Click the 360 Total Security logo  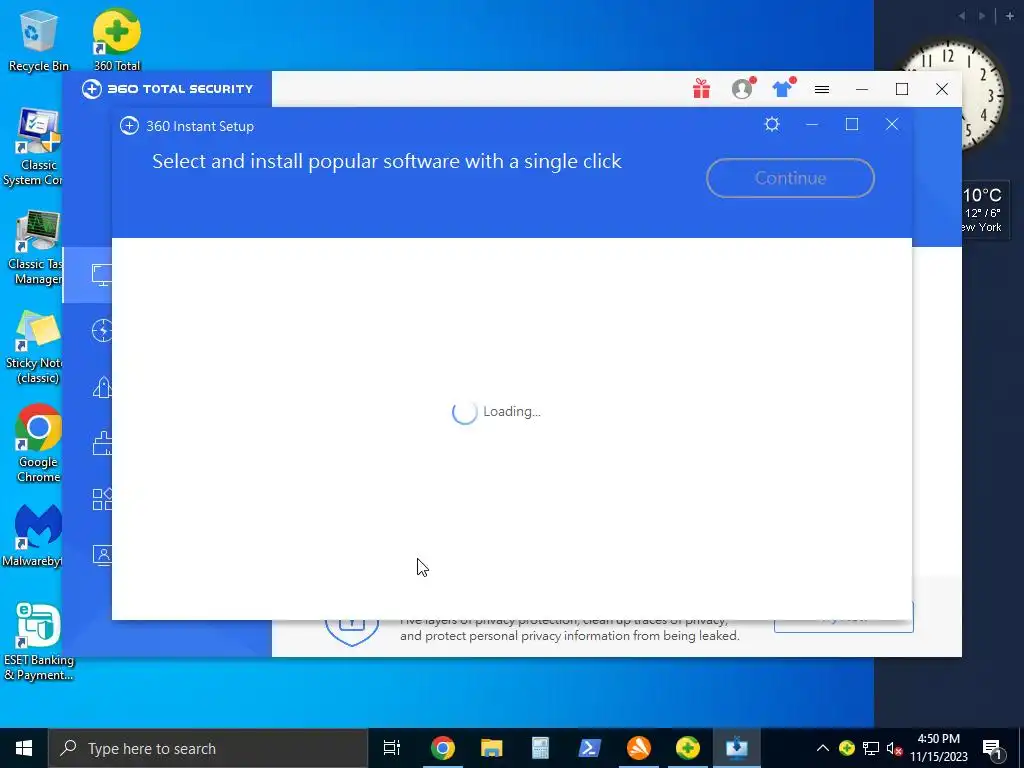point(167,89)
